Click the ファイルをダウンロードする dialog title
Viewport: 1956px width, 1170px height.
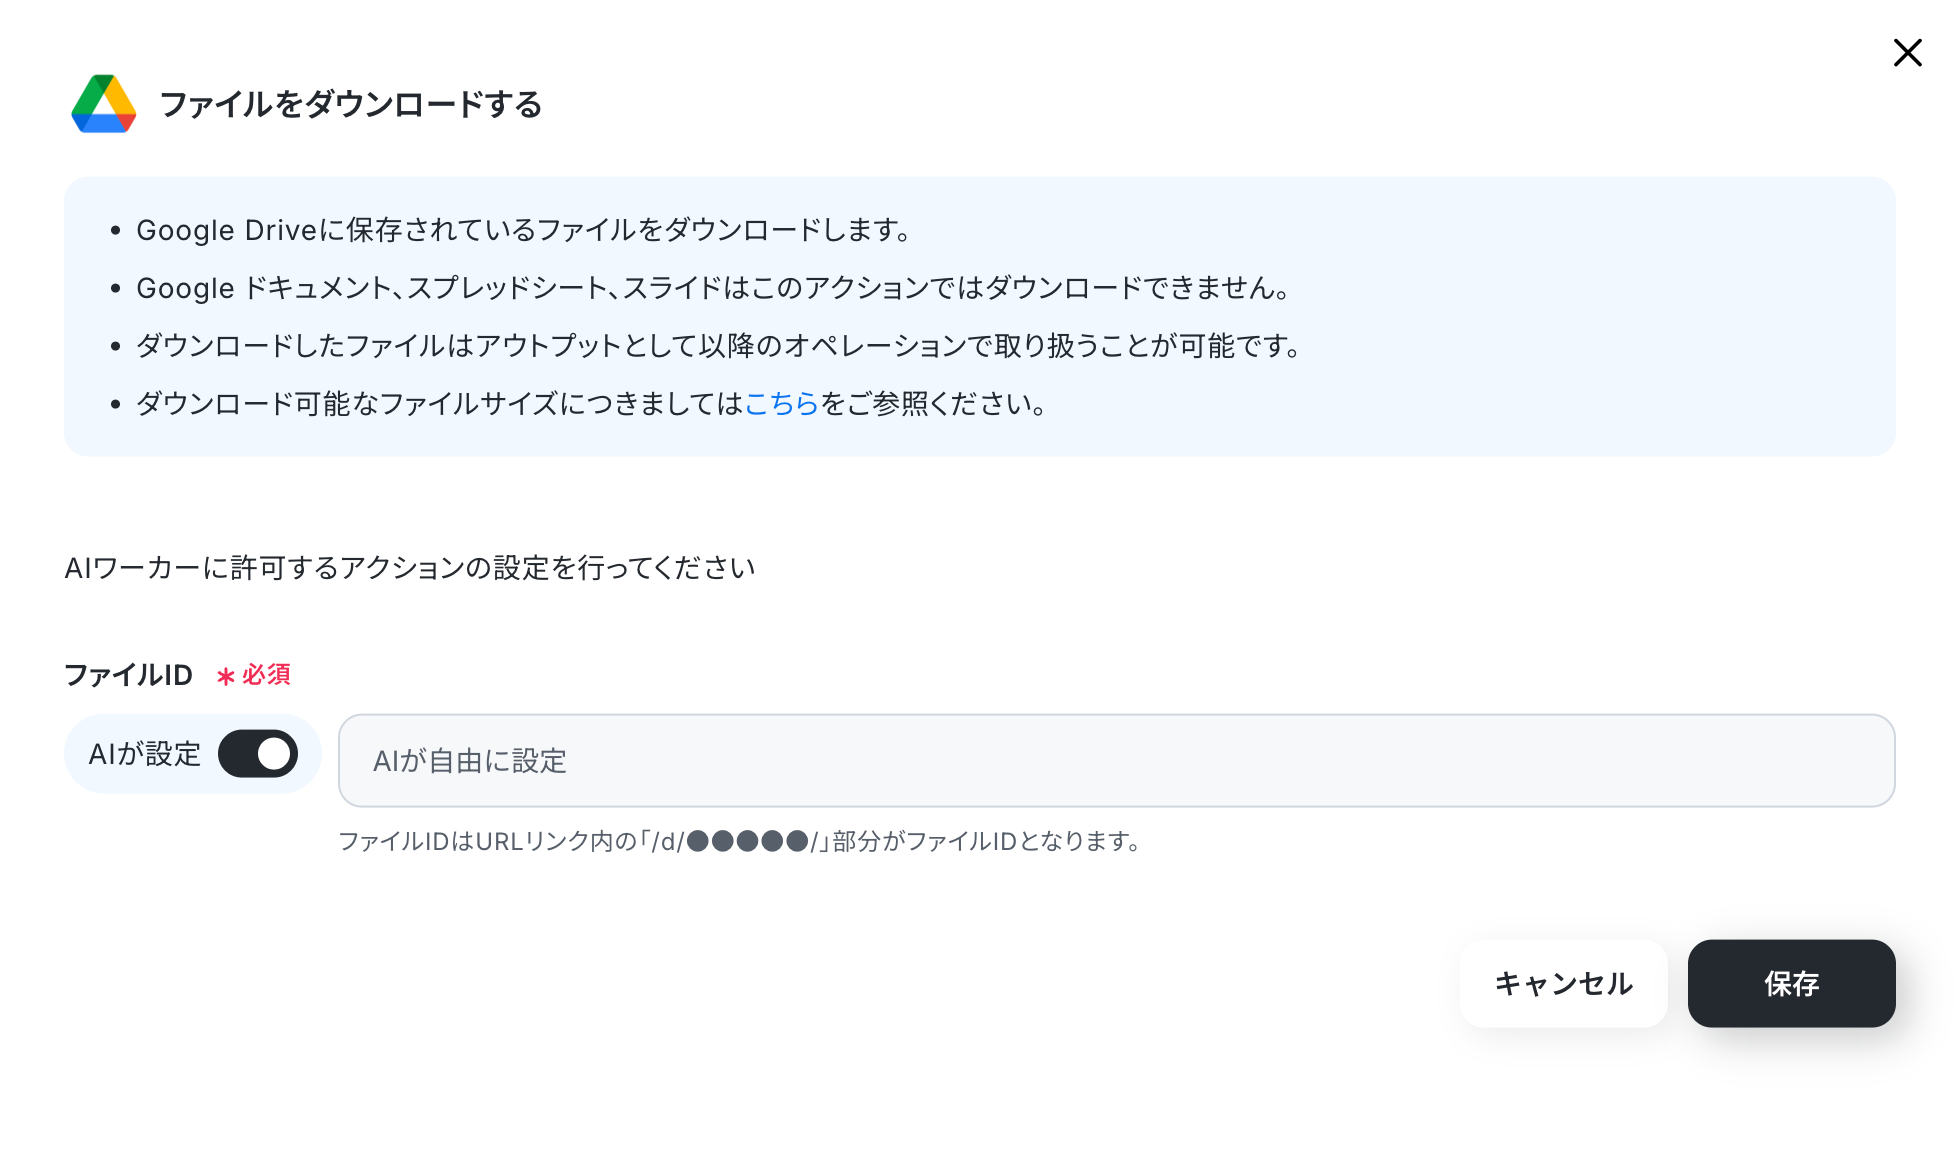[350, 104]
